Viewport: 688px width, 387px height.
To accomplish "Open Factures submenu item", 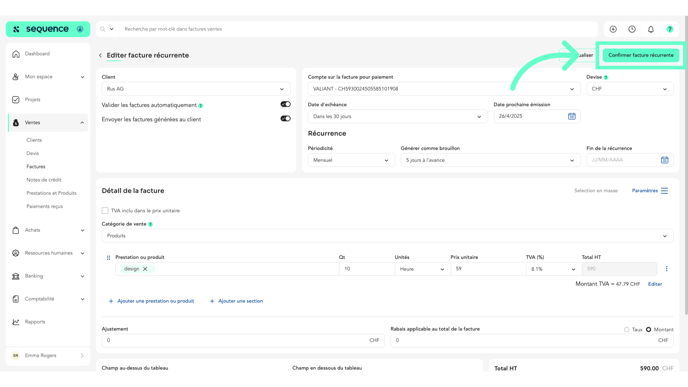I will pos(36,166).
